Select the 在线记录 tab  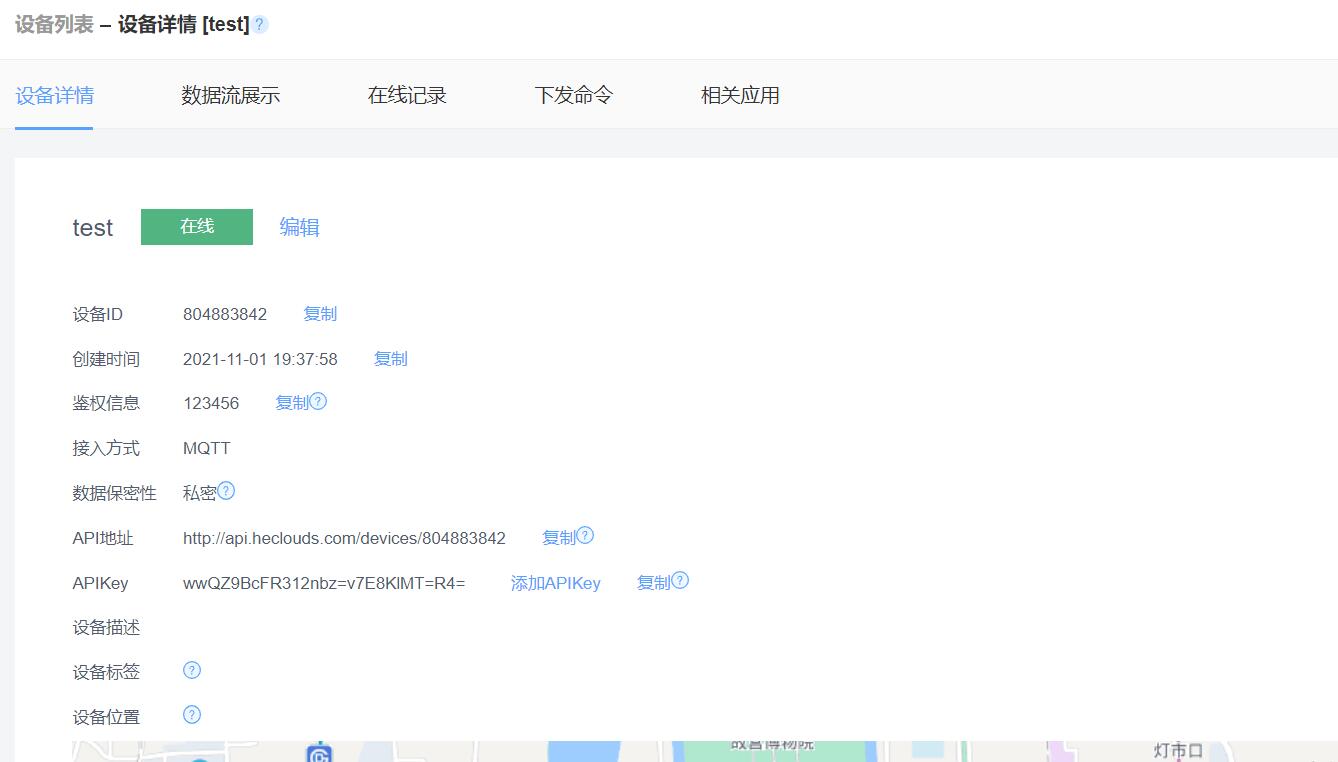pyautogui.click(x=407, y=94)
